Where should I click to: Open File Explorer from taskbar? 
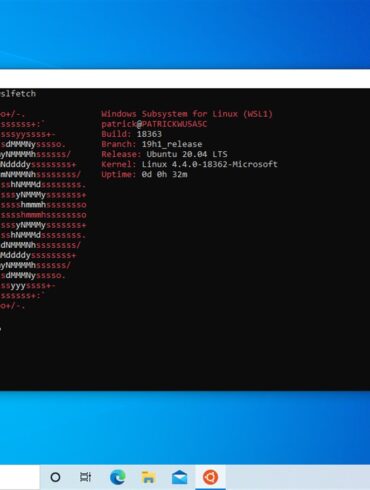point(148,477)
